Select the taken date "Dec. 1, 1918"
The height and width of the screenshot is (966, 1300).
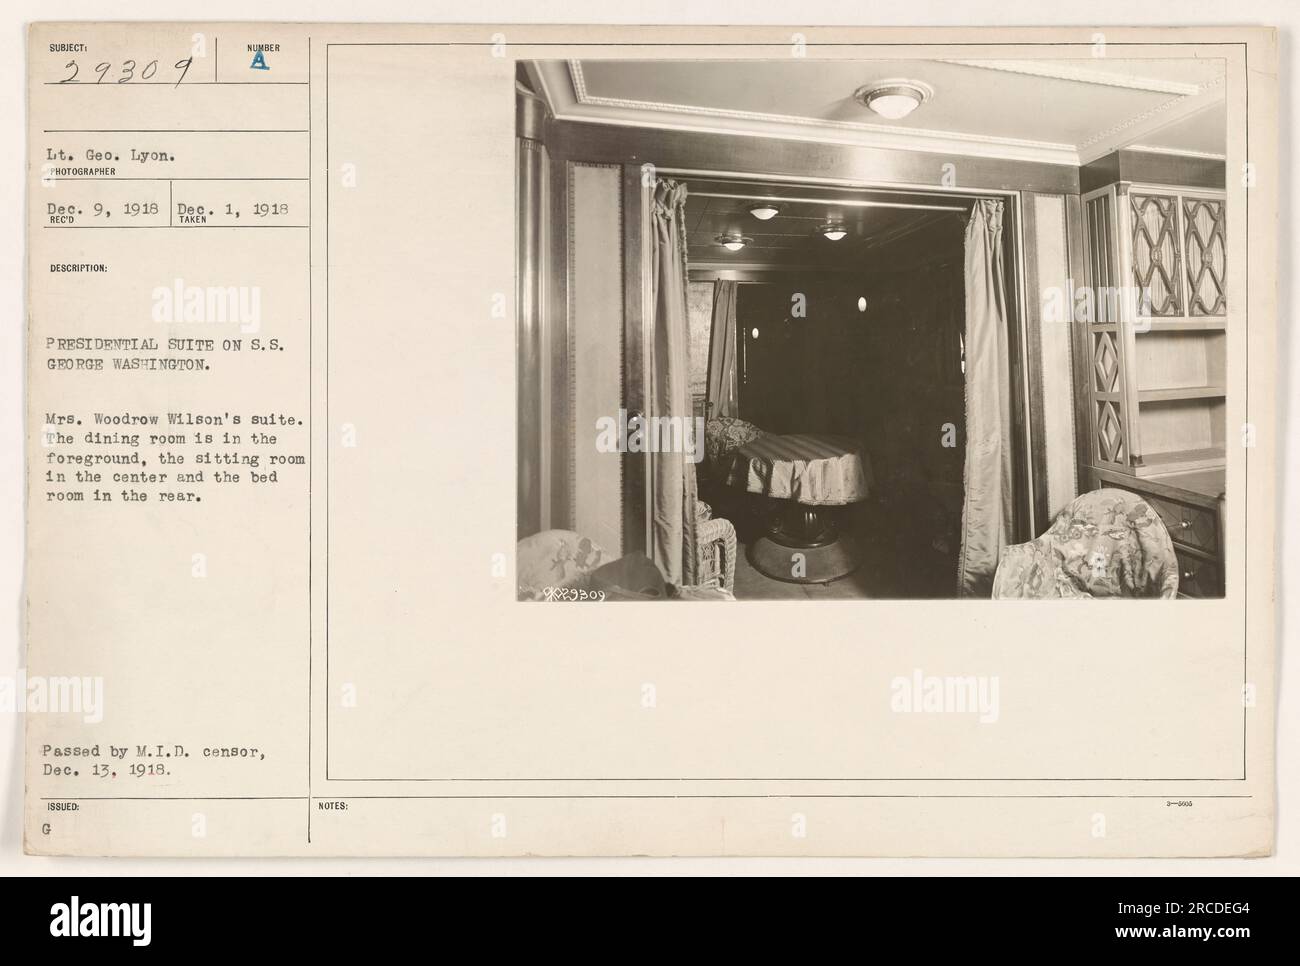pos(233,210)
